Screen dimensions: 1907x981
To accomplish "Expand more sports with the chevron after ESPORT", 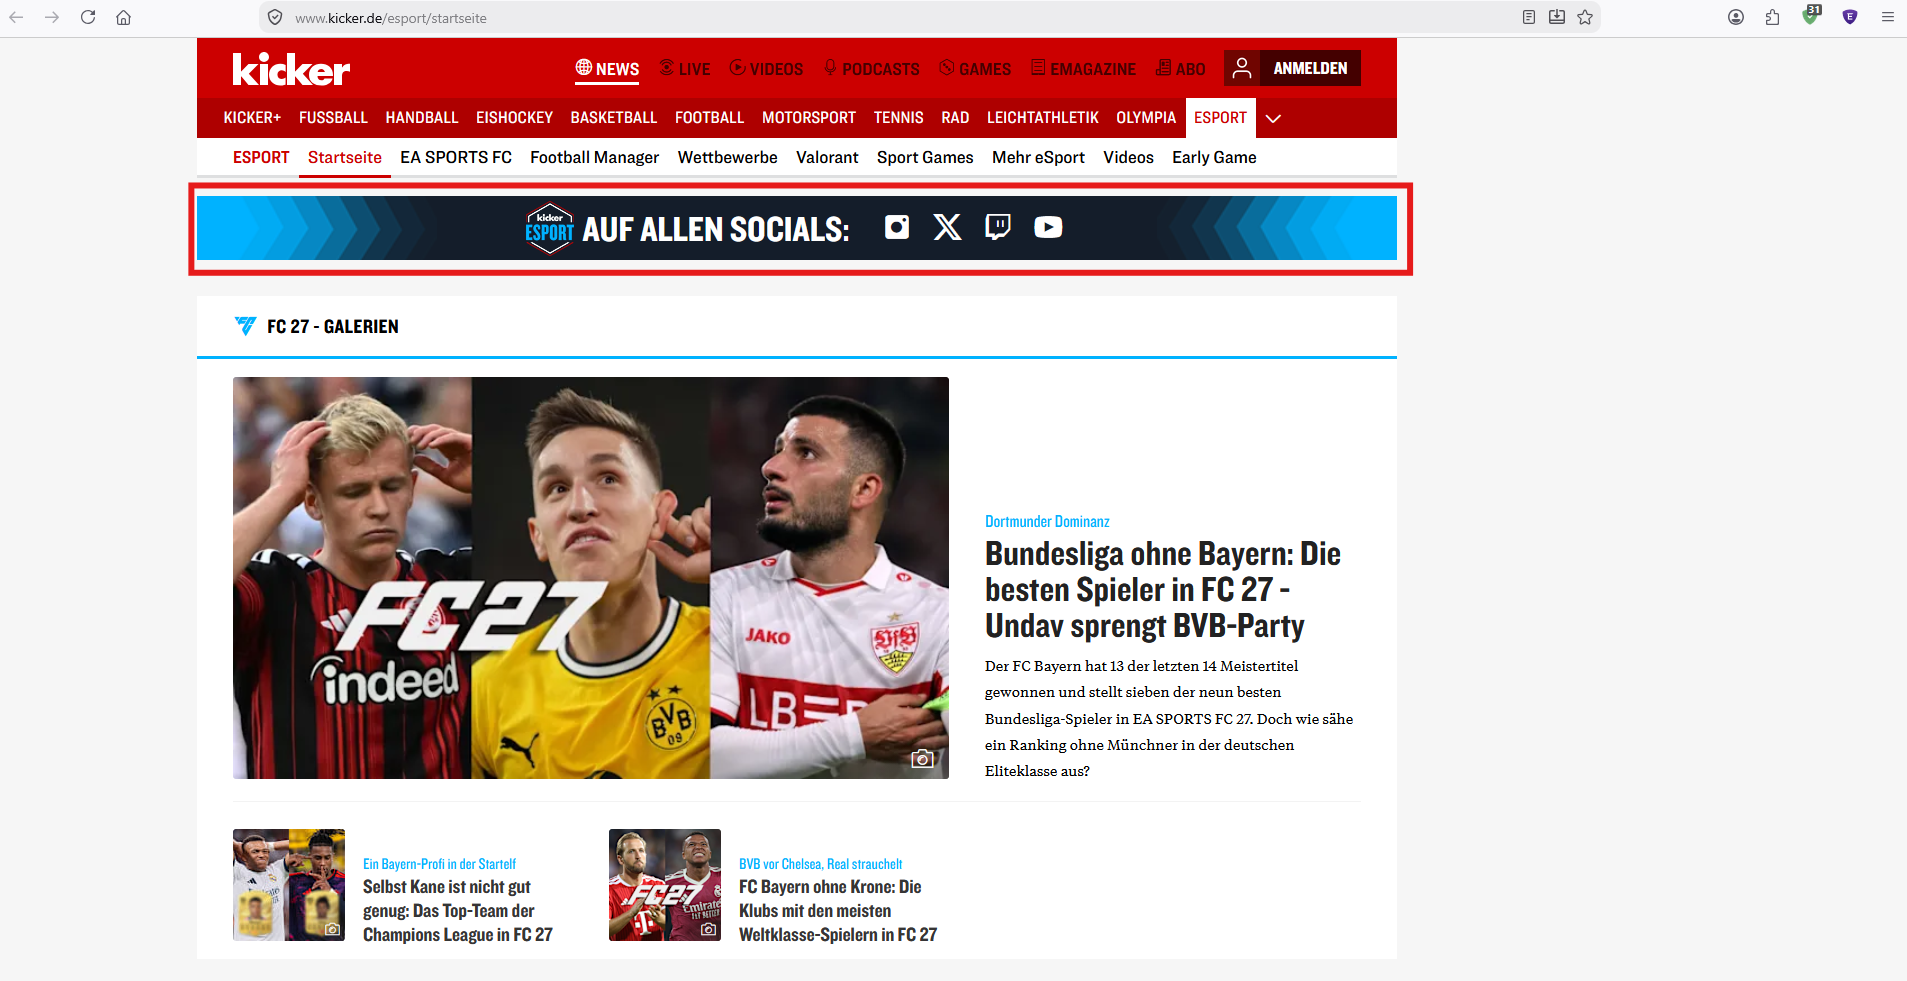I will 1273,118.
